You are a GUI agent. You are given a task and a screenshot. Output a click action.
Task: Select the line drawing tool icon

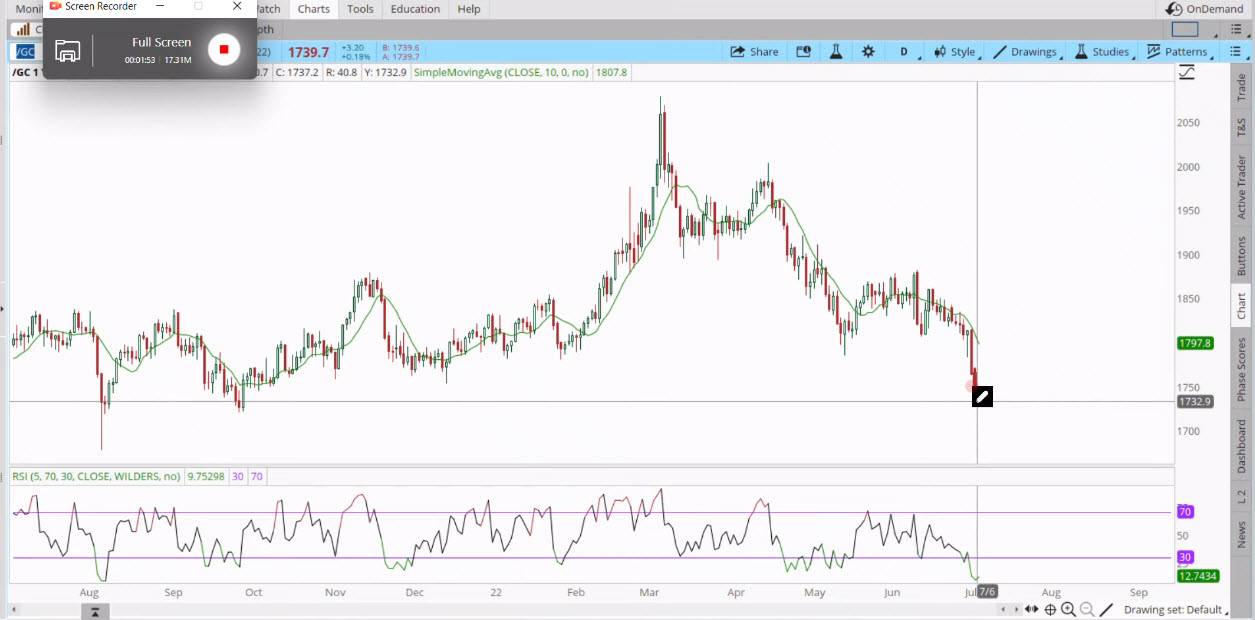1106,610
